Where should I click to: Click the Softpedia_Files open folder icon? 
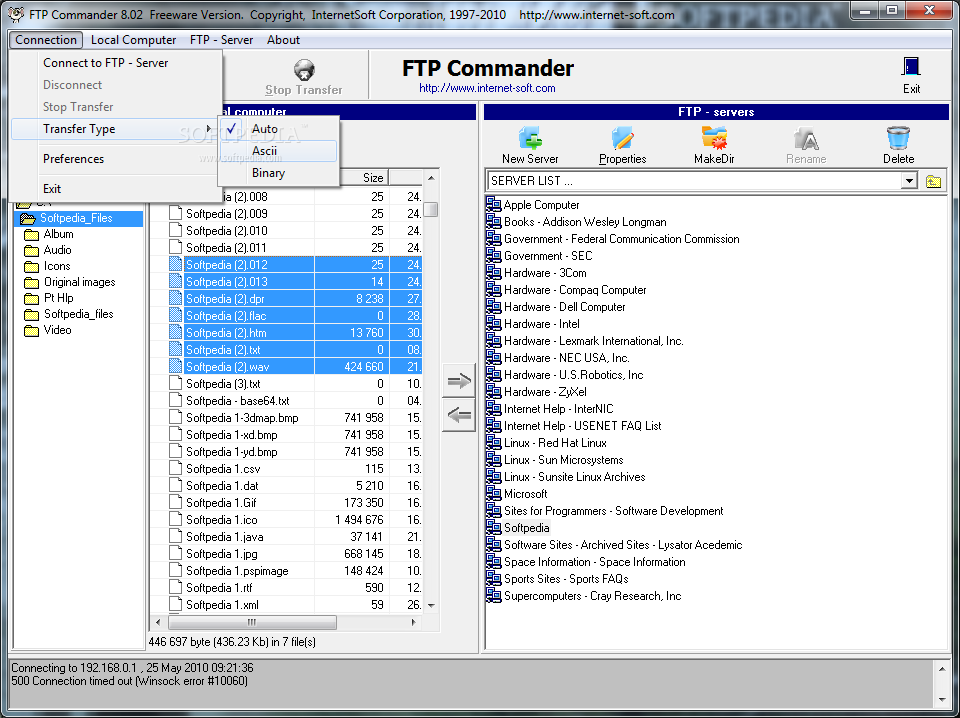pos(28,219)
